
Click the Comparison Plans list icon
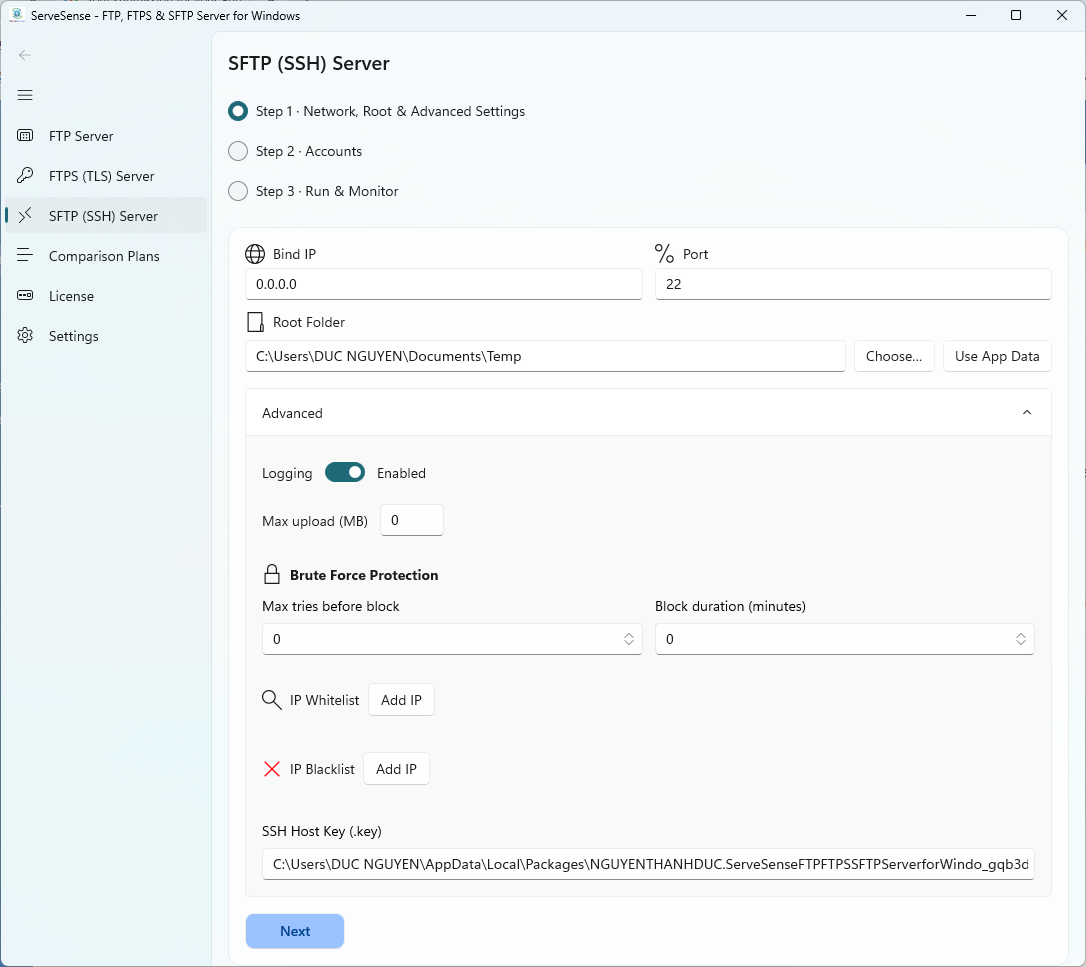tap(25, 256)
